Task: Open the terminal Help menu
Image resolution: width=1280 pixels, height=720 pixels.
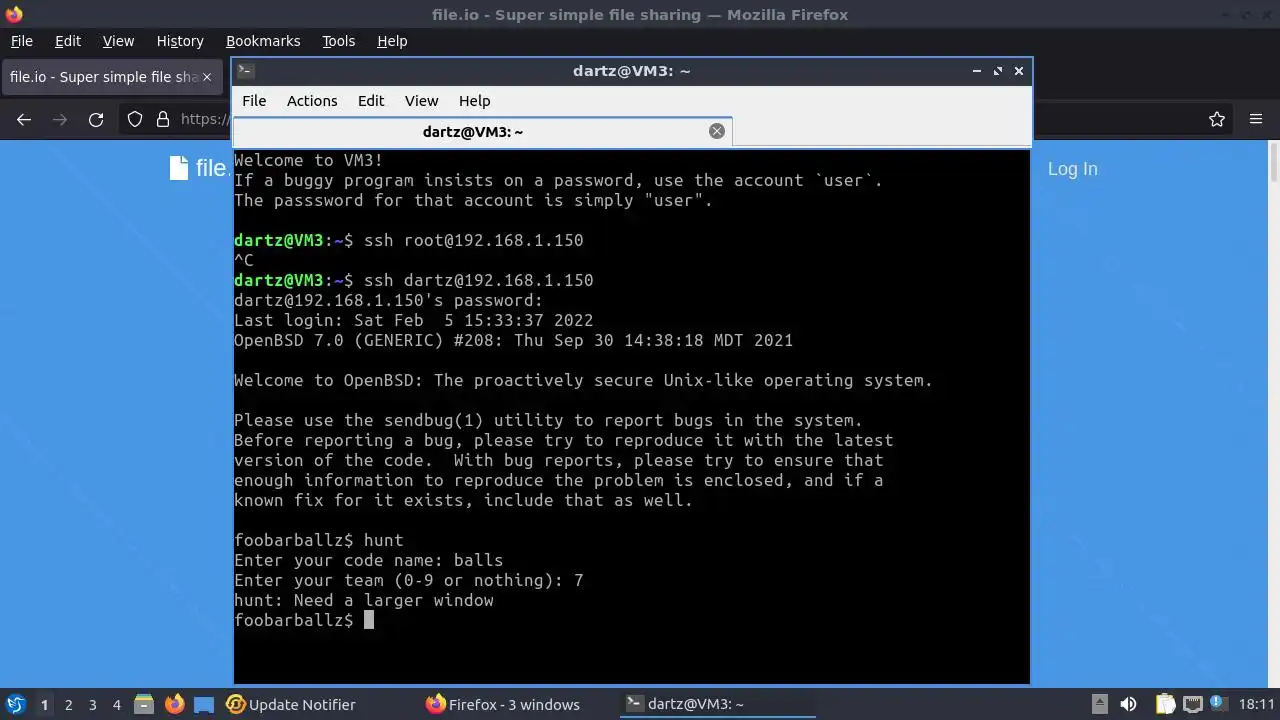Action: coord(474,101)
